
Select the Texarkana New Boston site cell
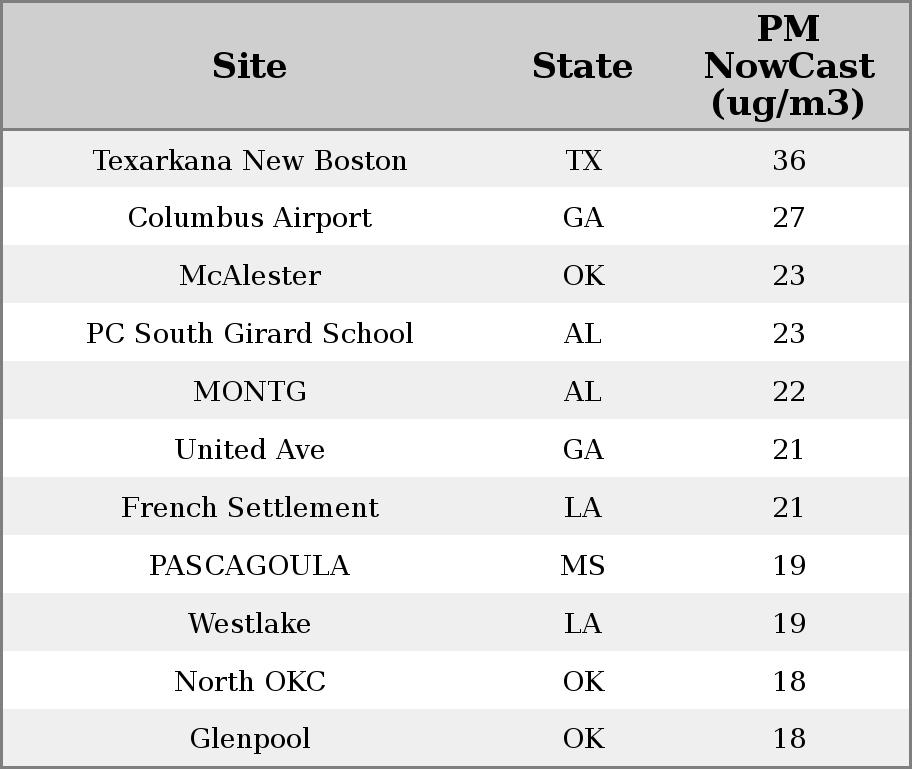250,160
